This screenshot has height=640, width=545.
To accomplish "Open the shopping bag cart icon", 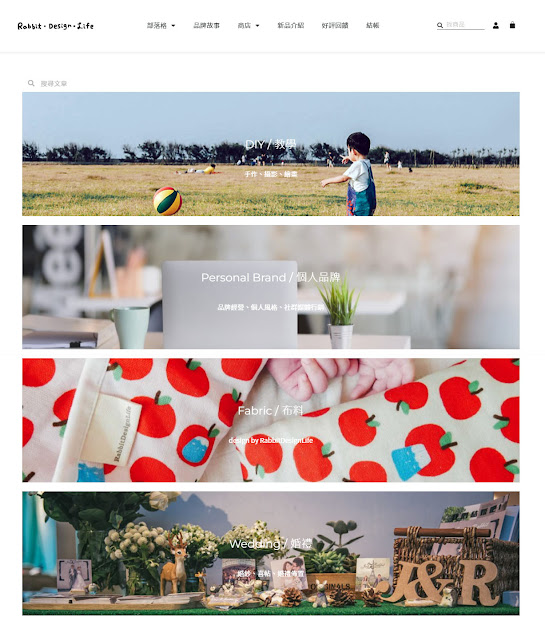I will [x=512, y=25].
